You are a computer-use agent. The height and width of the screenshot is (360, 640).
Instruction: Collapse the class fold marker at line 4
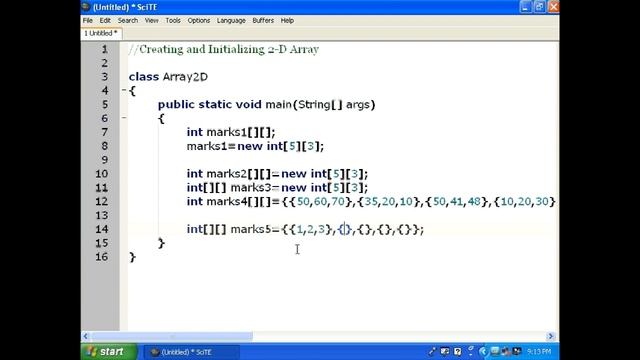(124, 90)
